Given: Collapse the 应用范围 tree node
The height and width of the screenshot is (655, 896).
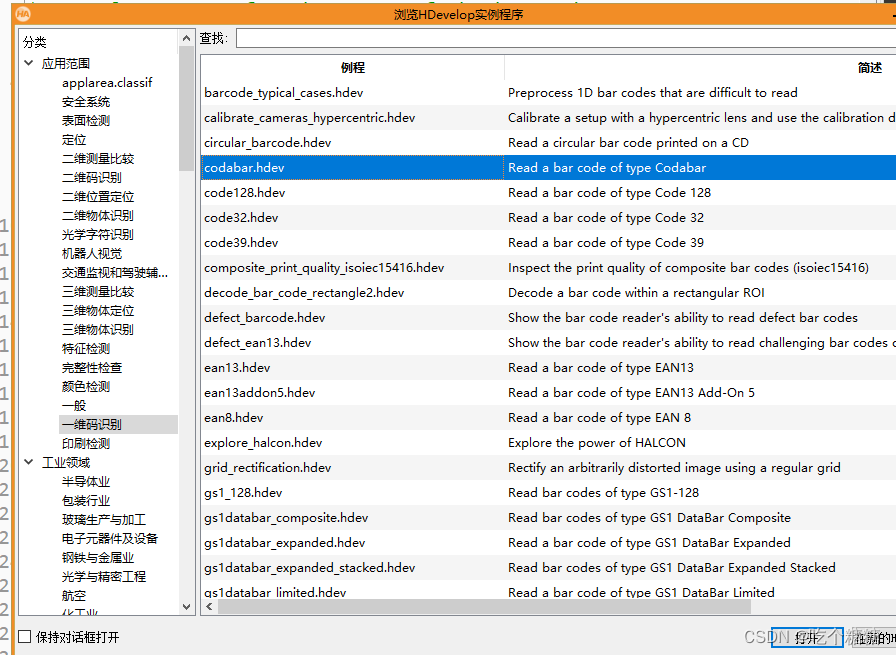Looking at the screenshot, I should (x=29, y=63).
